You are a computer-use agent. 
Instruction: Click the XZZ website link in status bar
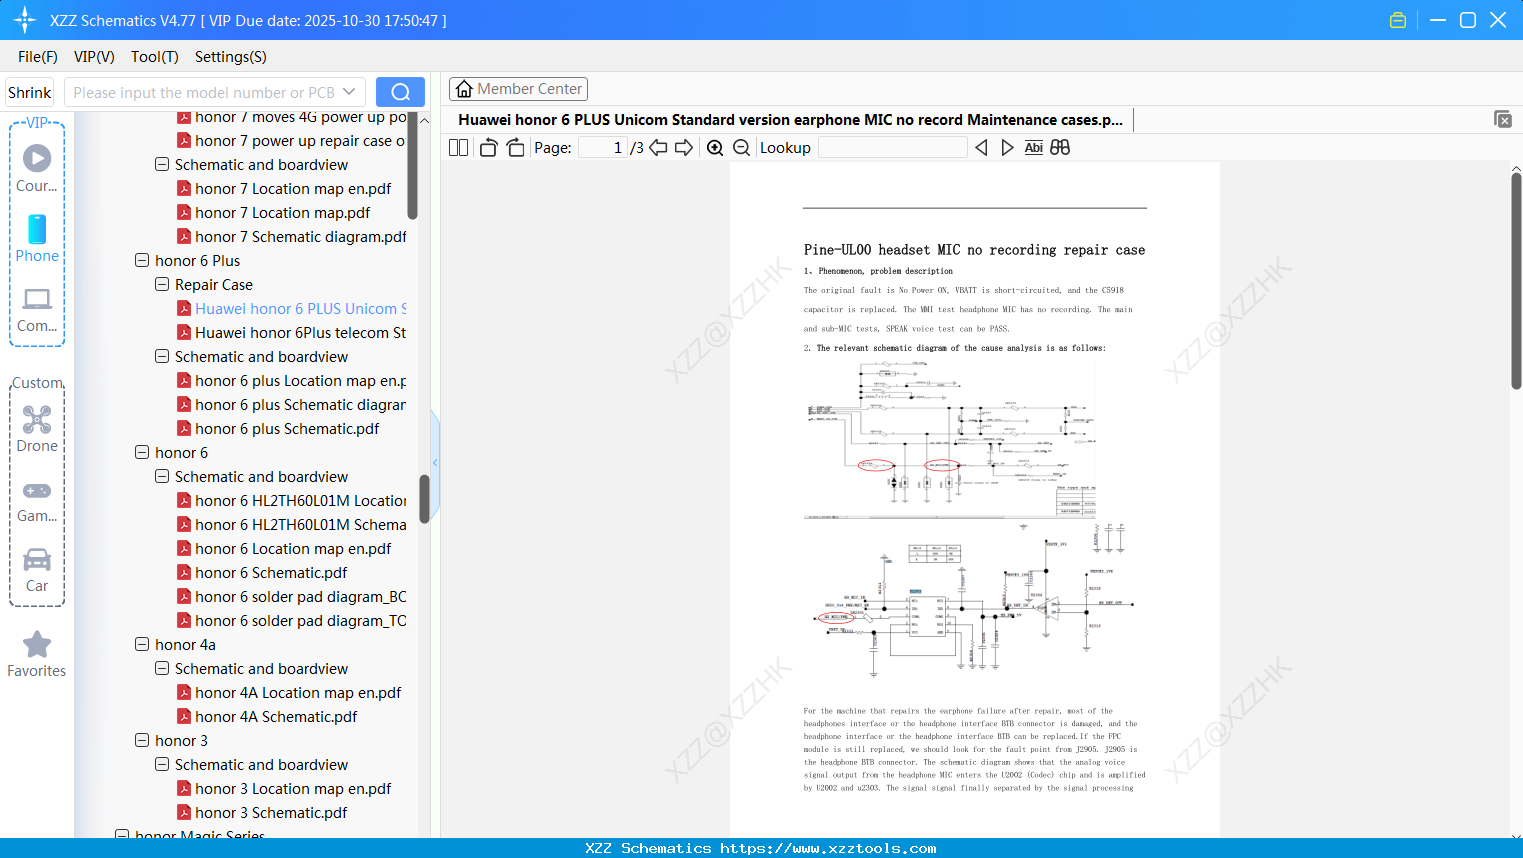point(828,848)
